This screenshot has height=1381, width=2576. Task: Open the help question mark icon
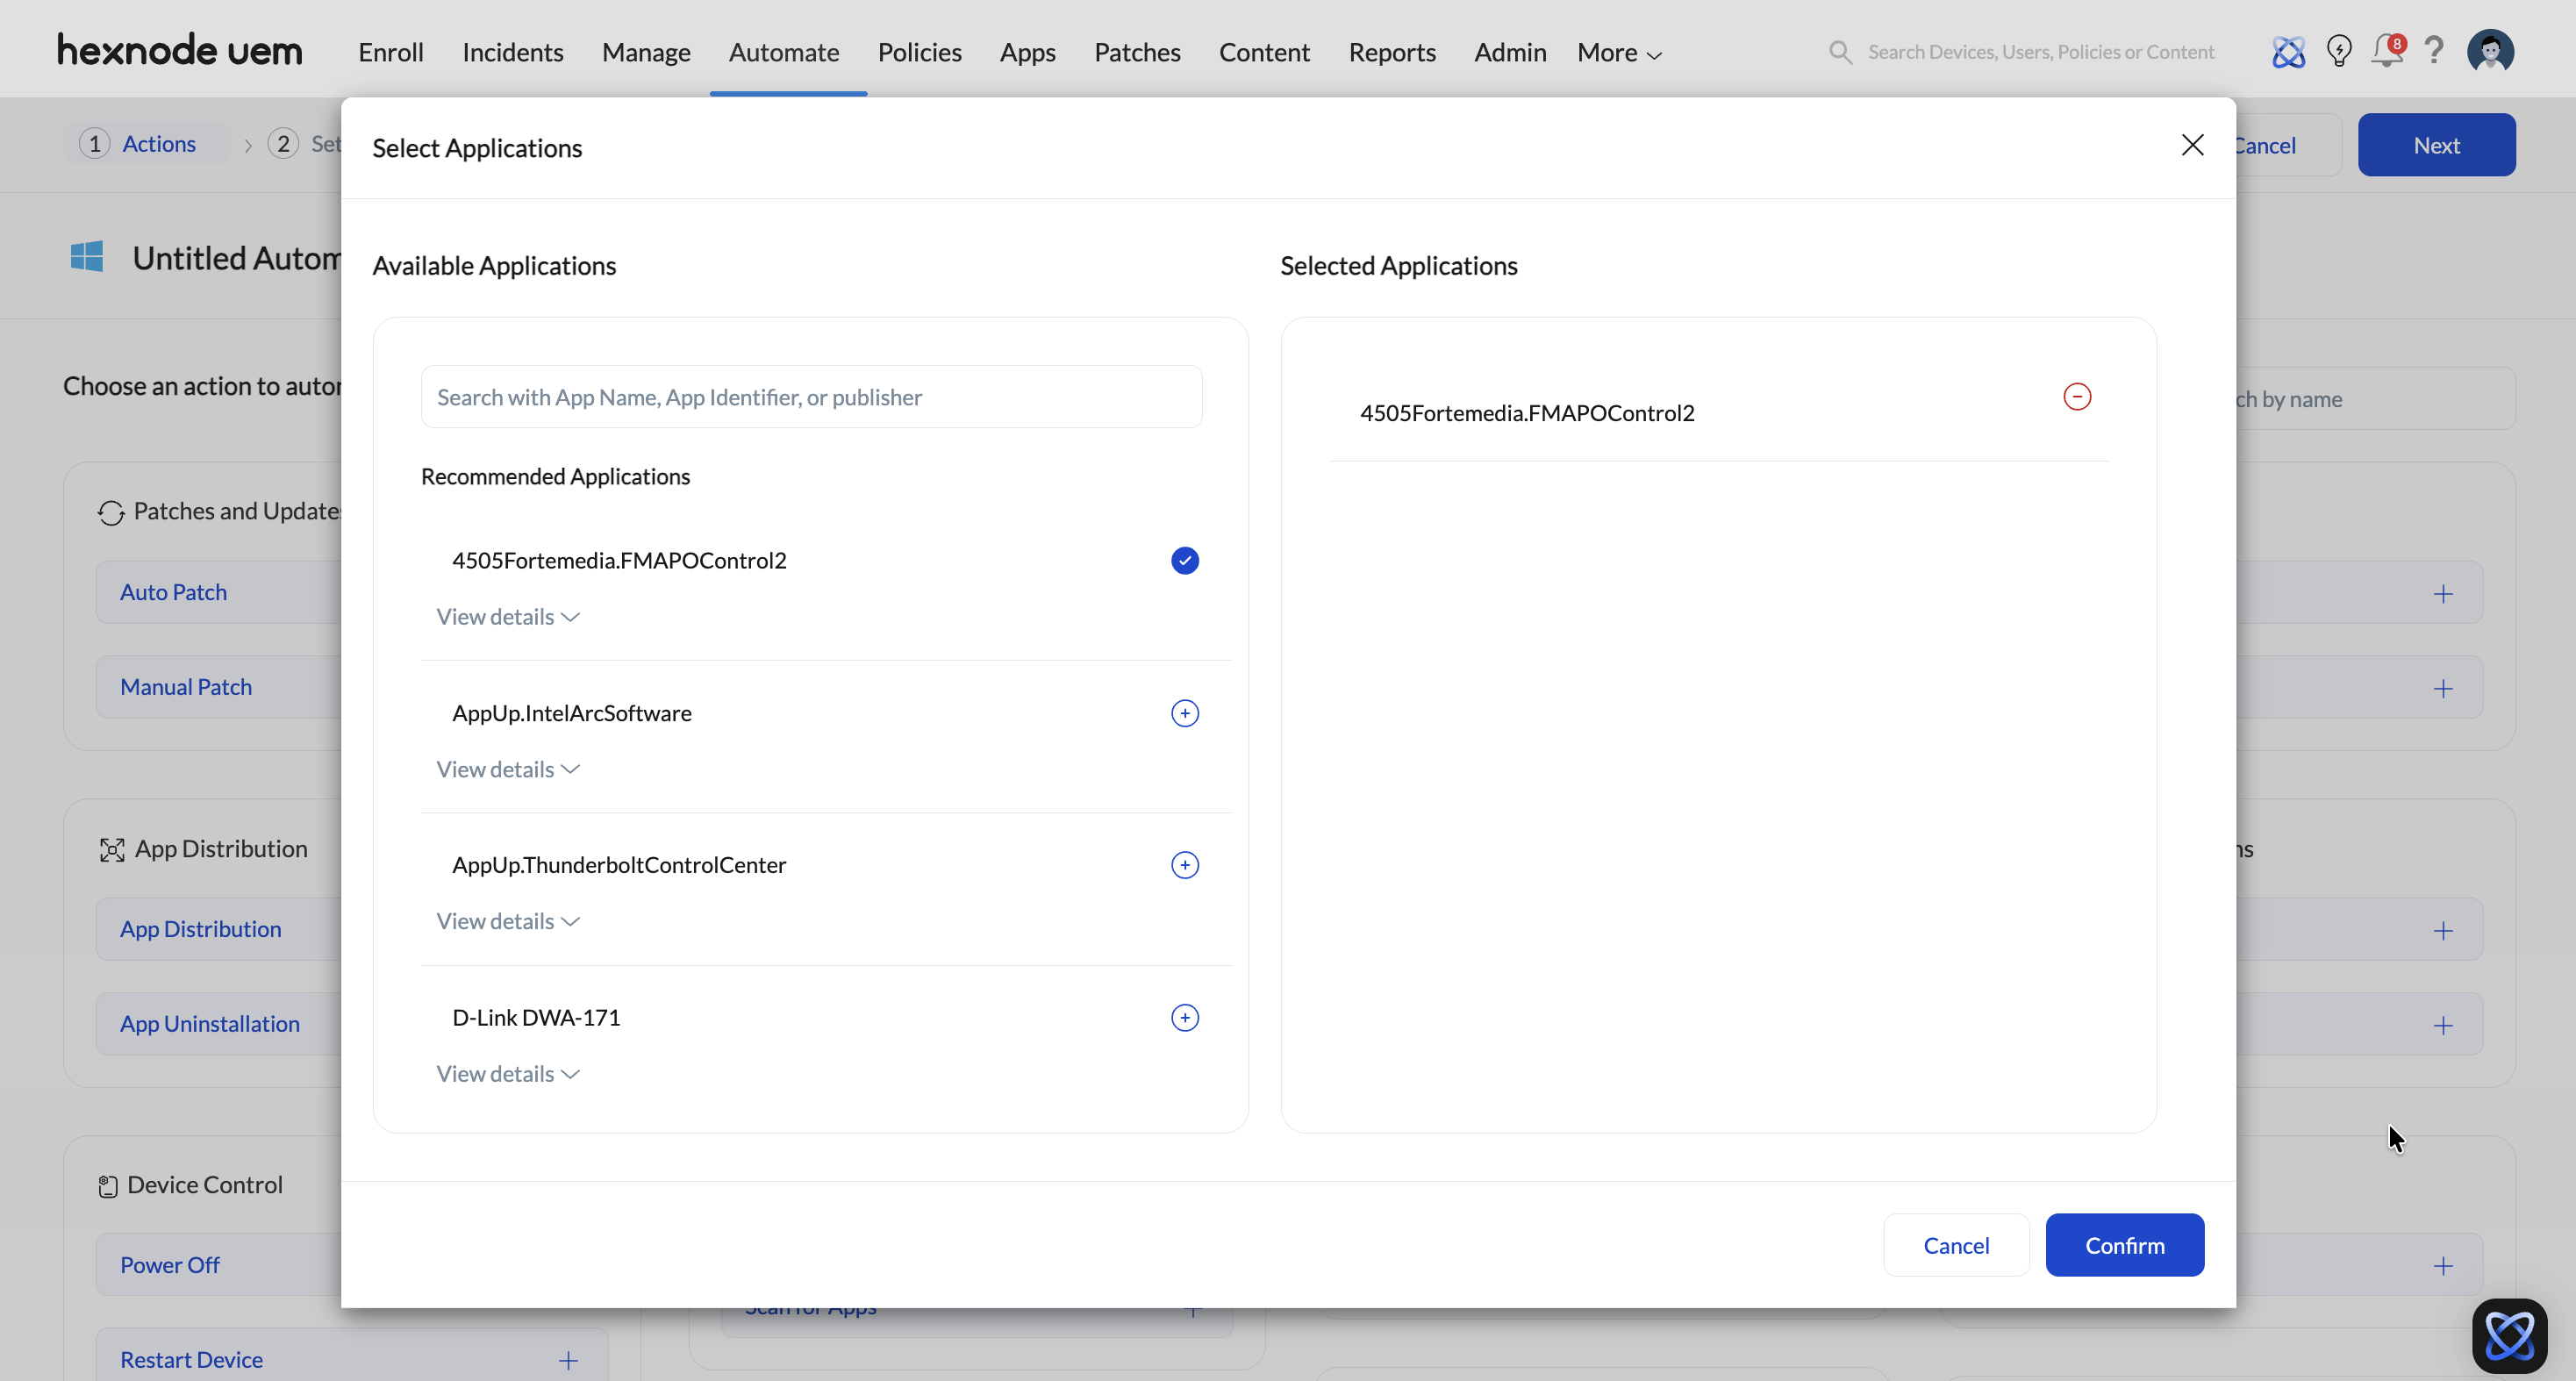point(2434,51)
